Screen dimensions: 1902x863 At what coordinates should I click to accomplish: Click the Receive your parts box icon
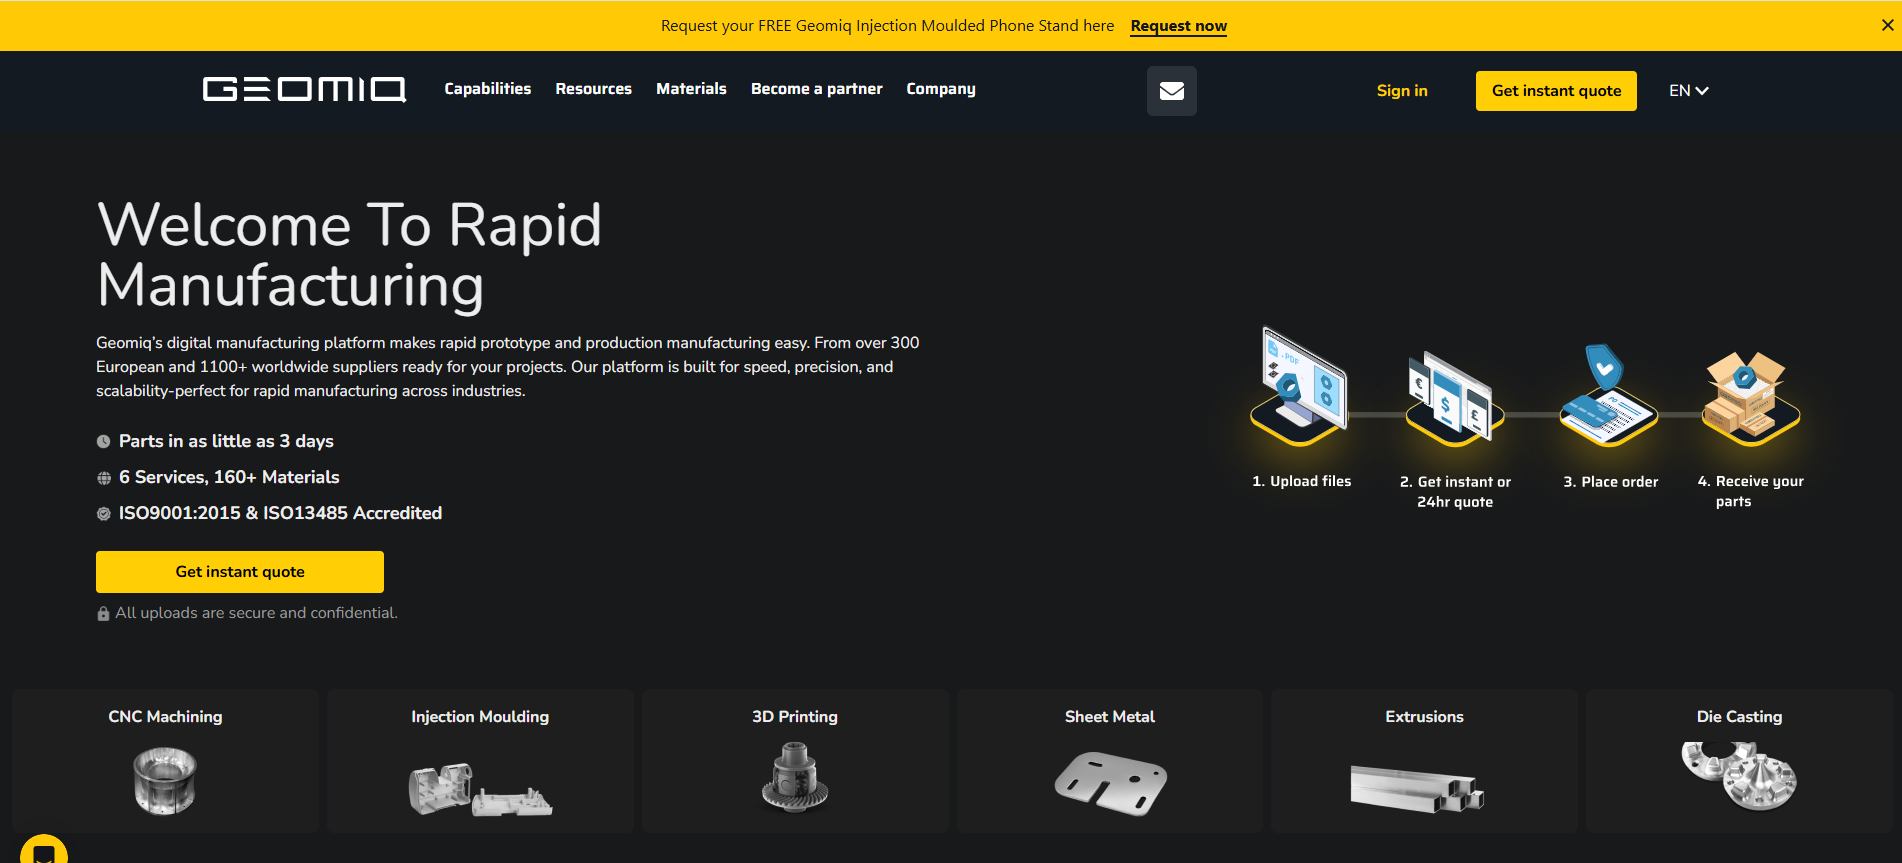[1750, 396]
